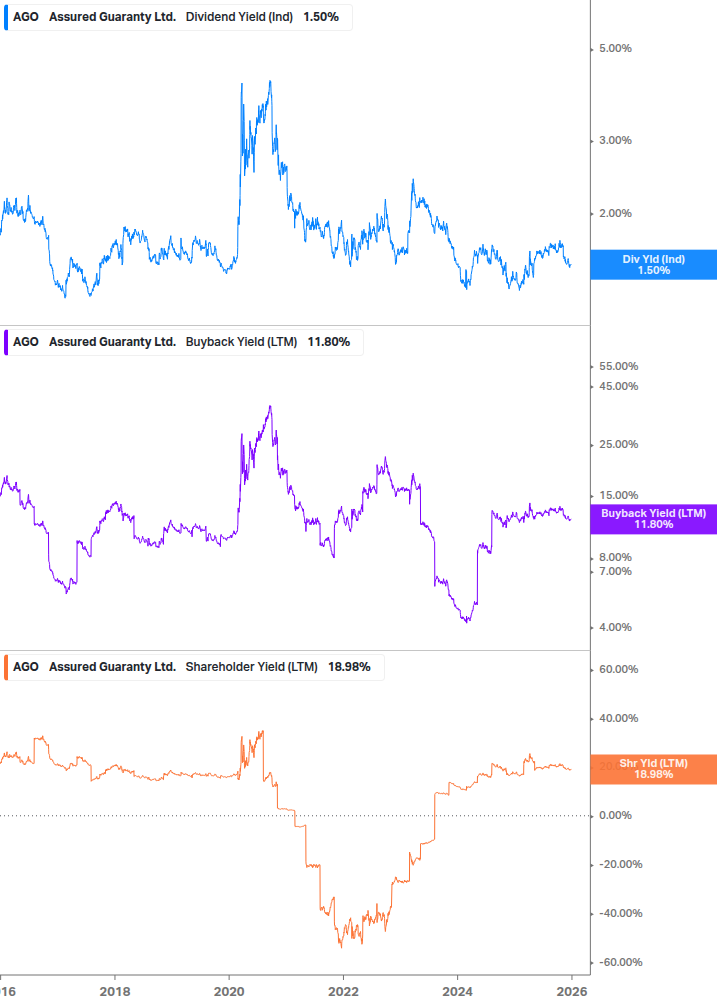Screen dimensions: 717x1005
Task: Click the -20.00% shareholder yield axis label
Action: tap(620, 865)
